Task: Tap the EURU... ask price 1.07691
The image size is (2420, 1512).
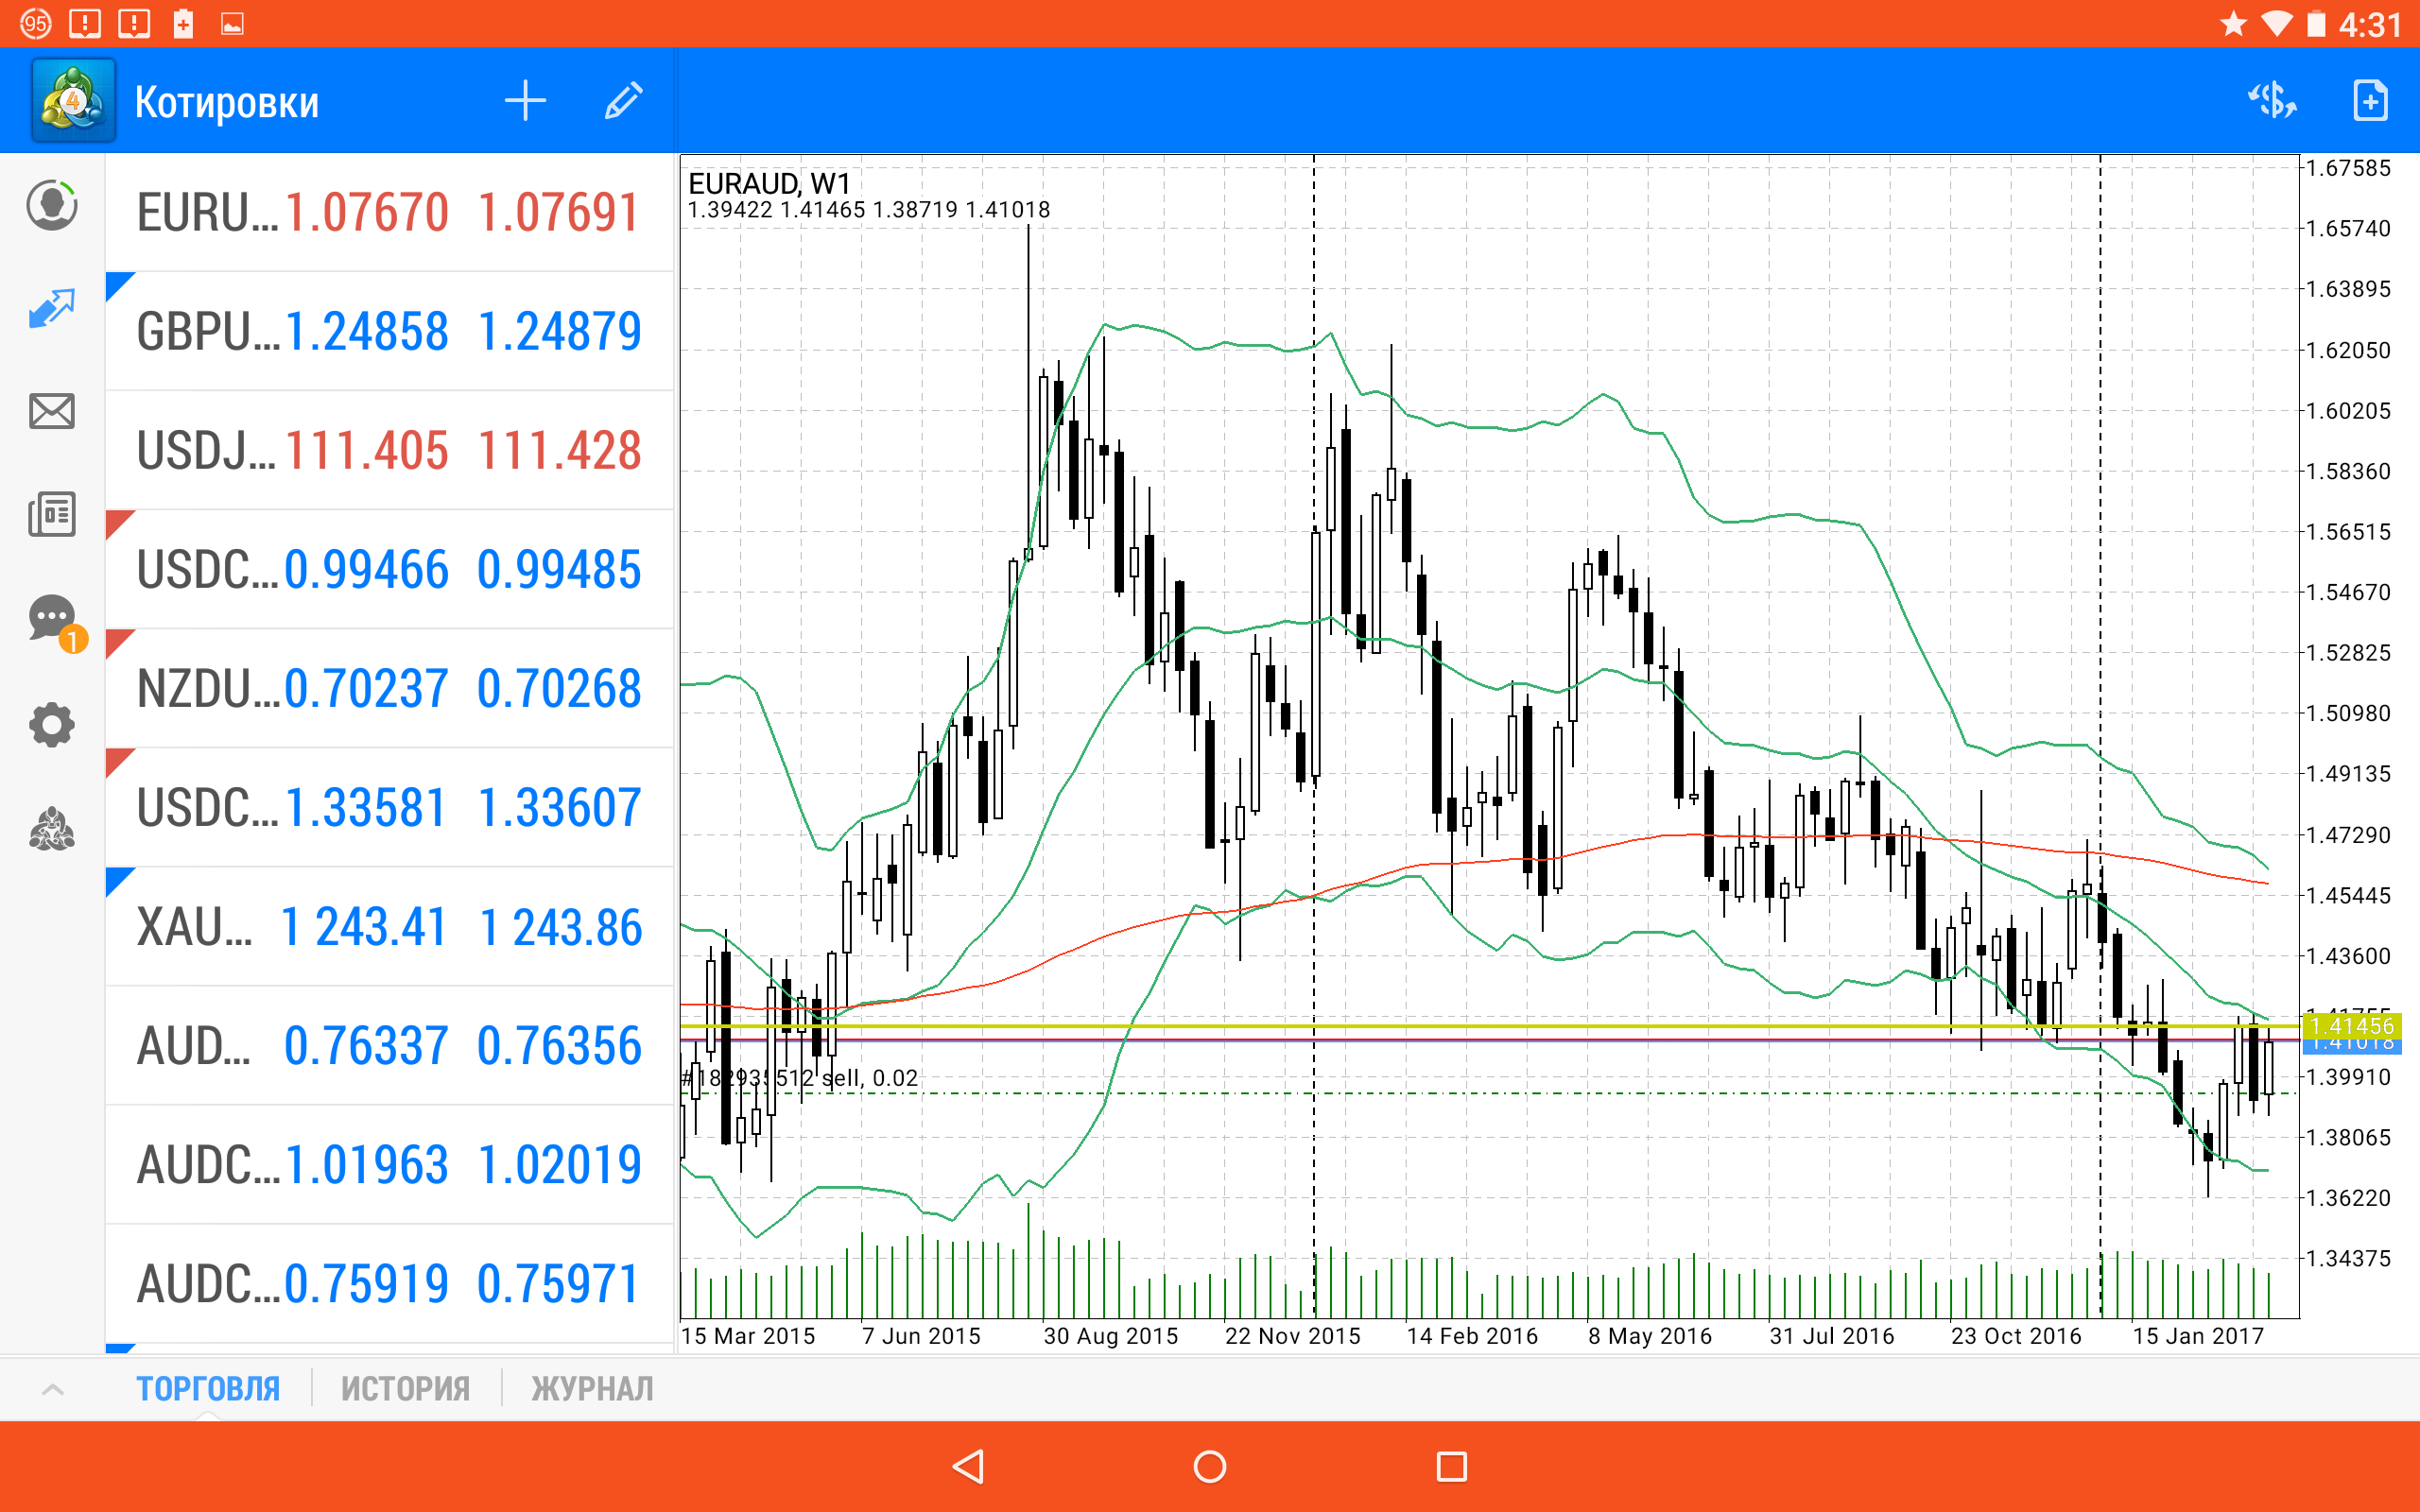Action: [x=559, y=212]
